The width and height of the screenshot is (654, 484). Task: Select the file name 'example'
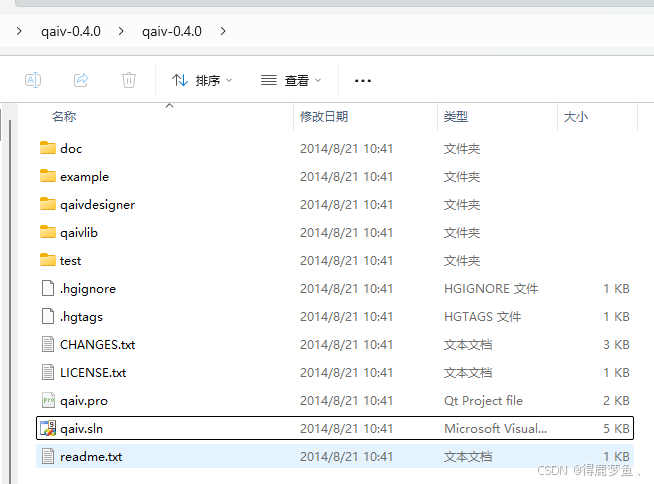[x=84, y=177]
